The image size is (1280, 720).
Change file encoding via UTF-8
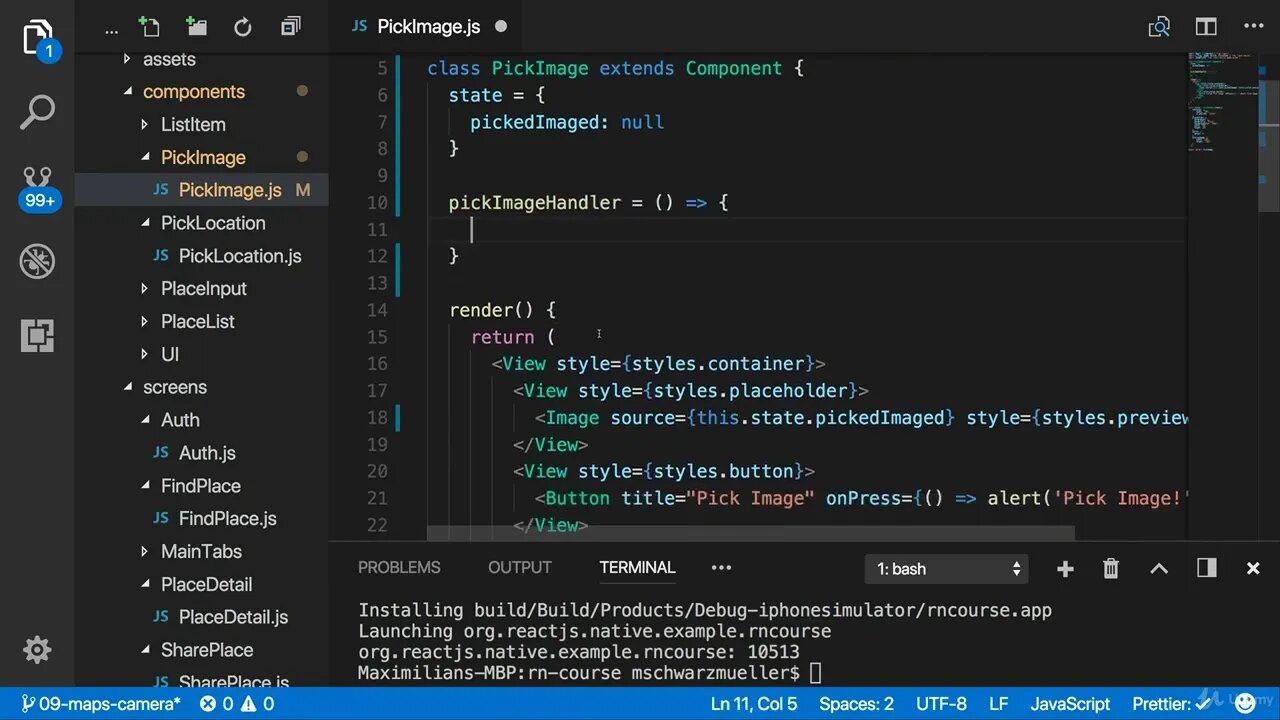[941, 704]
